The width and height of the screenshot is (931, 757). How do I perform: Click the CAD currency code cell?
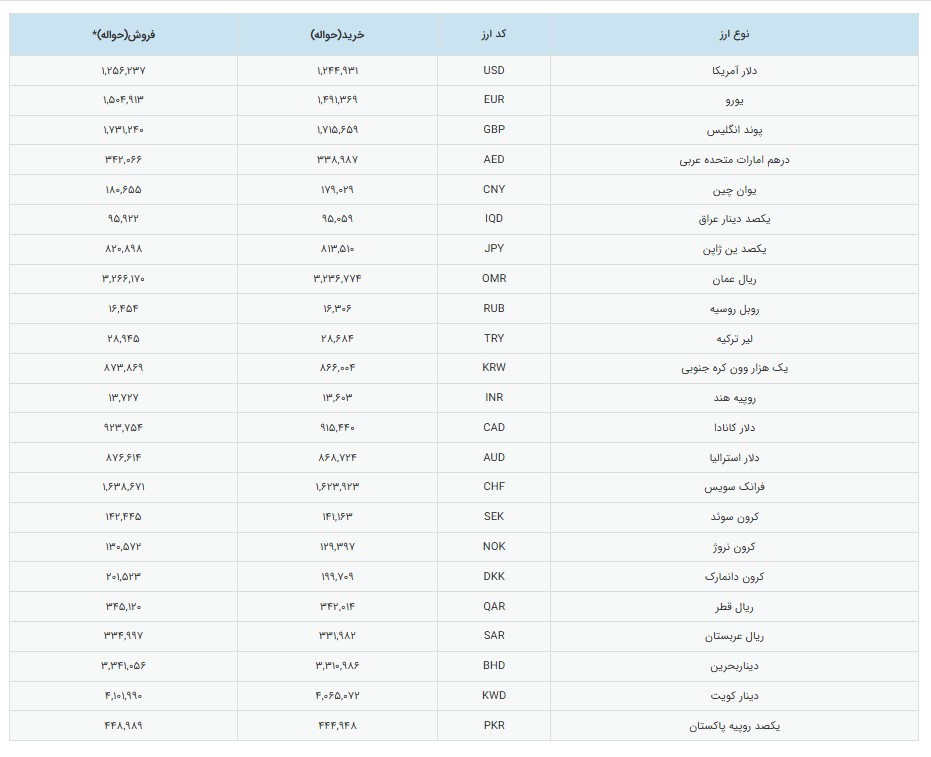[x=494, y=427]
